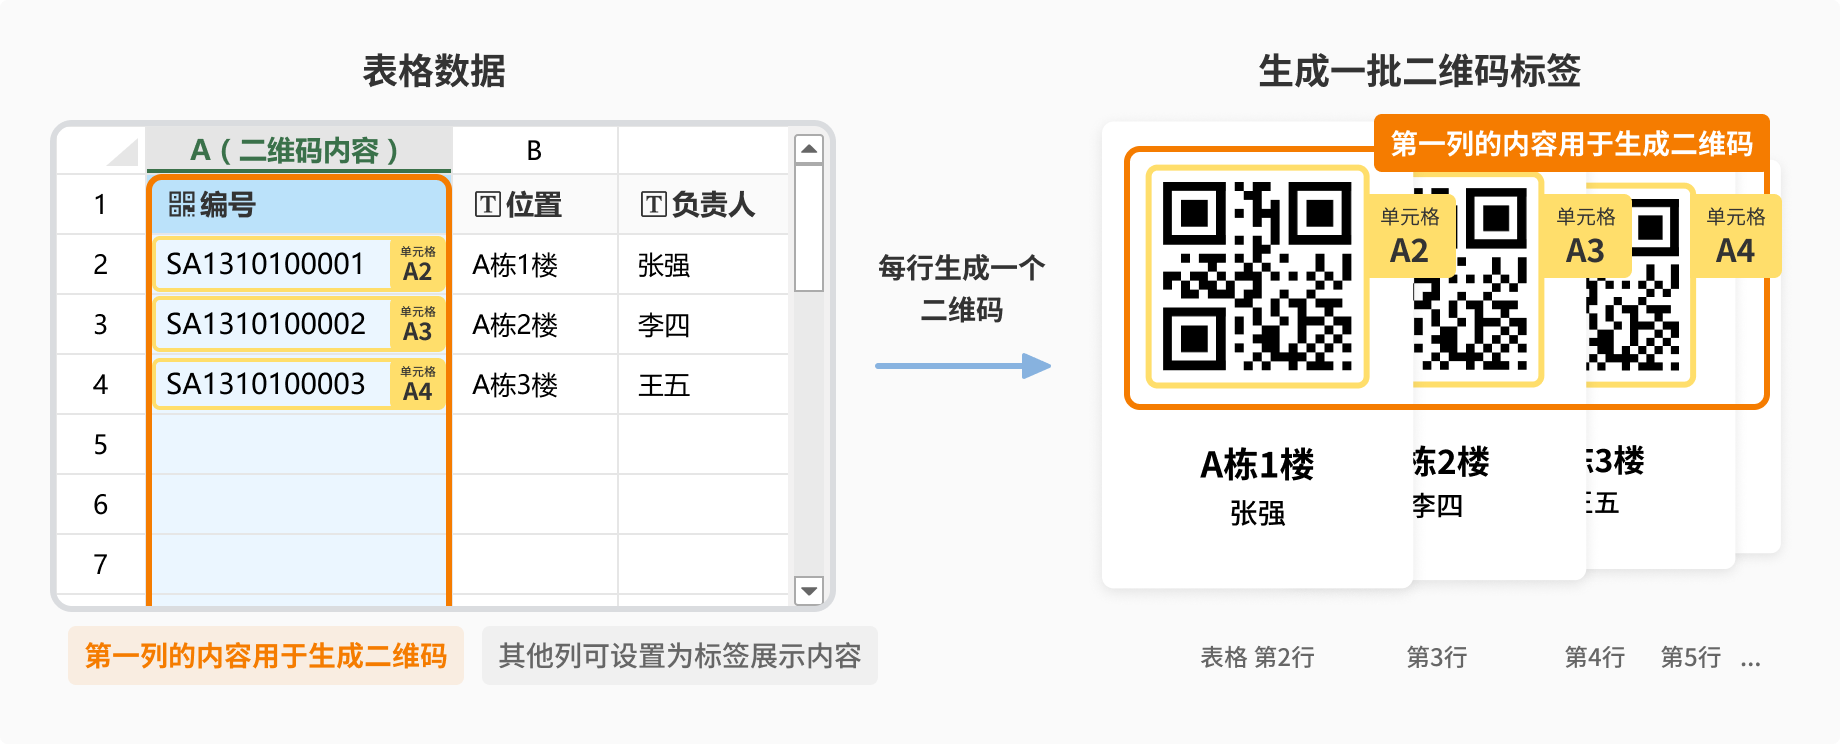Image resolution: width=1840 pixels, height=744 pixels.
Task: Click the 第3行 caption
Action: [x=1437, y=657]
